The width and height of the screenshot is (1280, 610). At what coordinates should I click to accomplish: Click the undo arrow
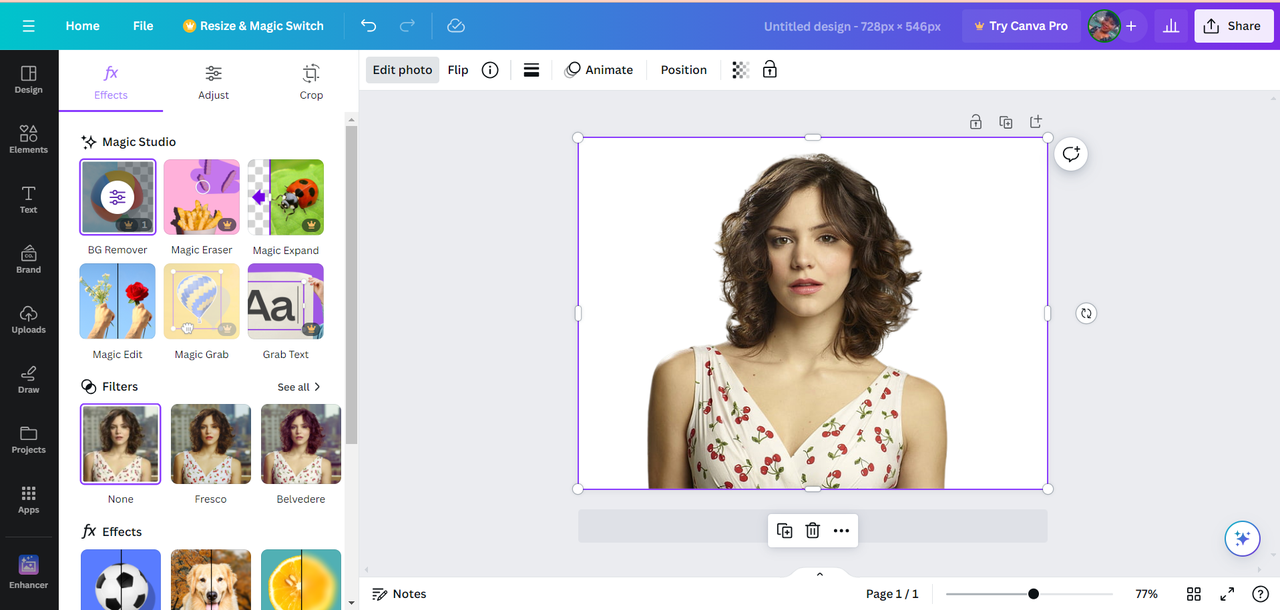point(368,26)
